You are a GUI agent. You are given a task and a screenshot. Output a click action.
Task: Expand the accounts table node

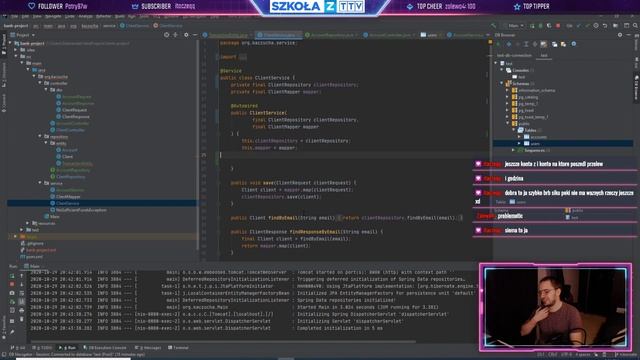point(519,137)
